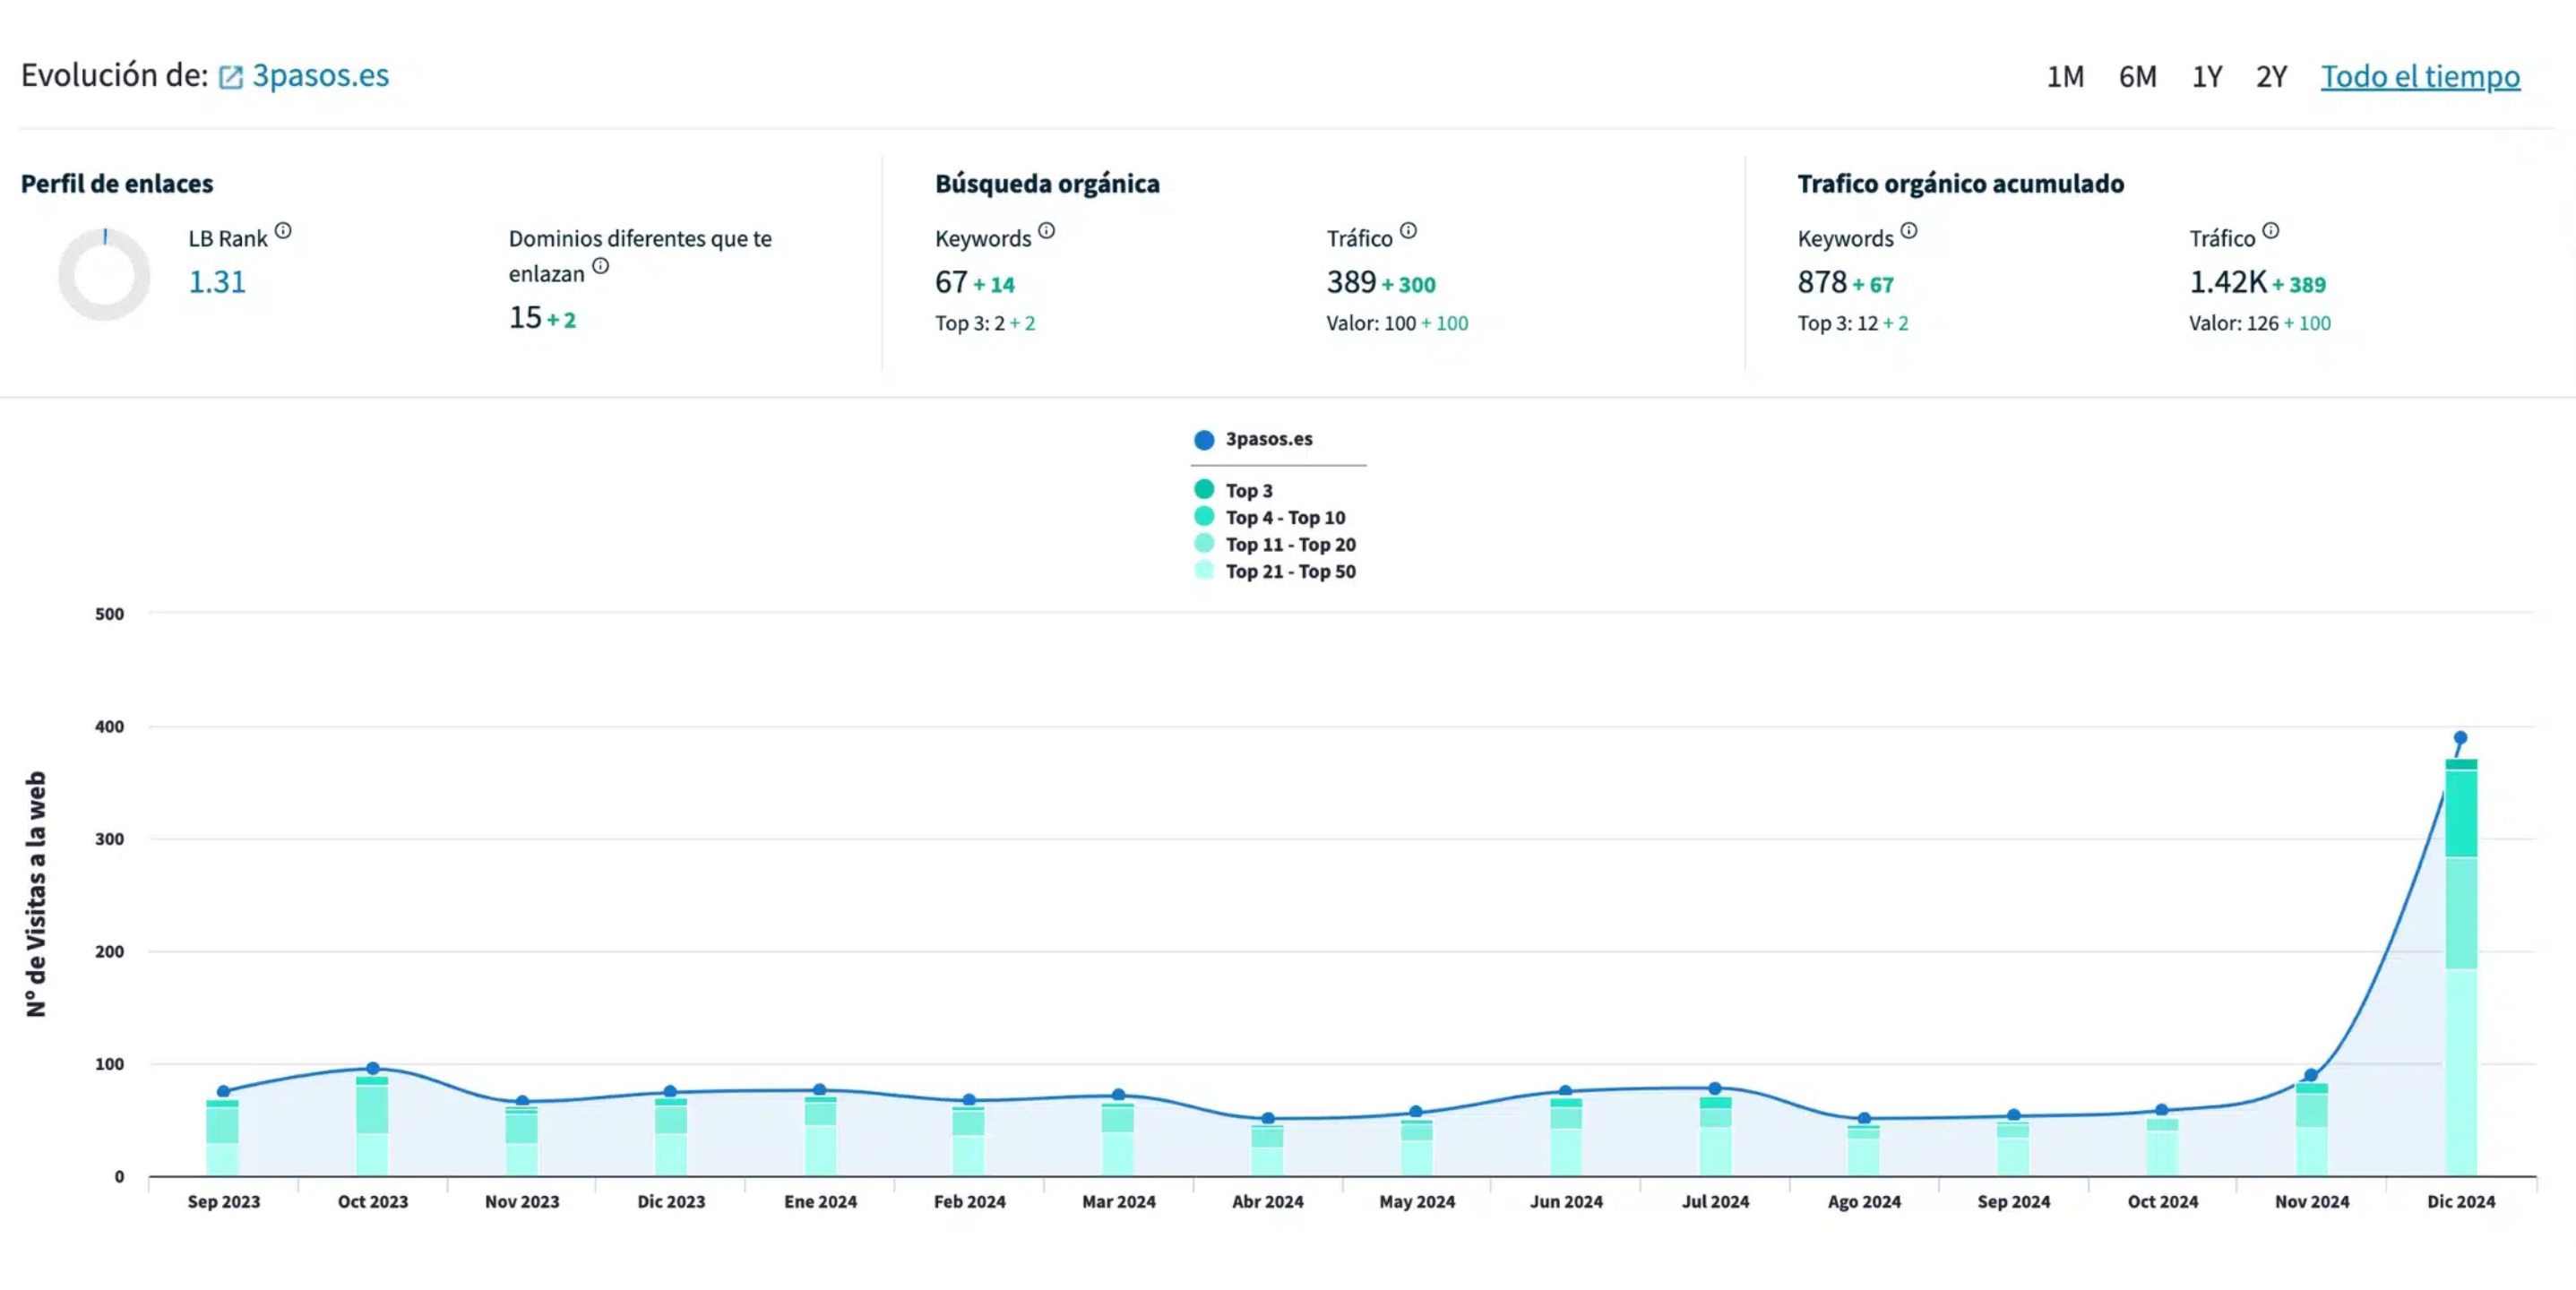Click Búsqueda orgánica Keywords info icon
2576x1290 pixels.
[x=1046, y=231]
